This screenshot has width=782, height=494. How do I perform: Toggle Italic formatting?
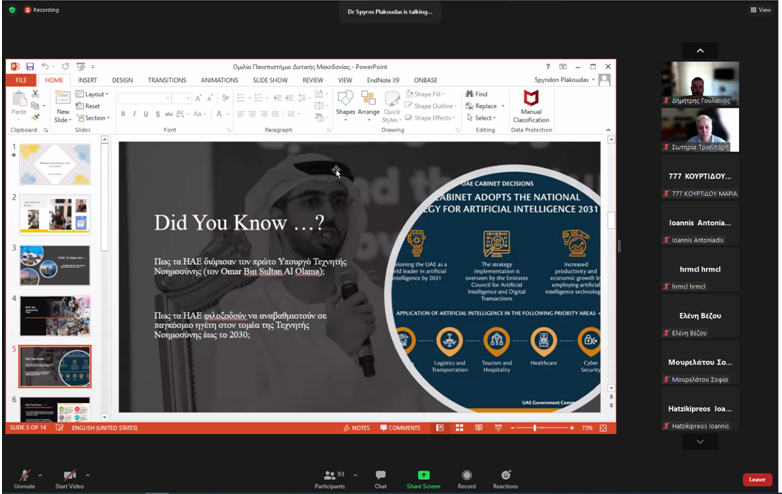134,114
